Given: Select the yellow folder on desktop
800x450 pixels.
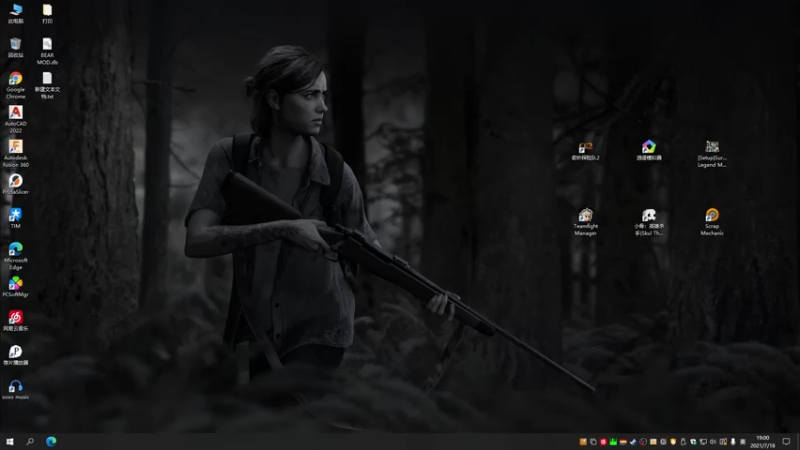Looking at the screenshot, I should coord(47,13).
